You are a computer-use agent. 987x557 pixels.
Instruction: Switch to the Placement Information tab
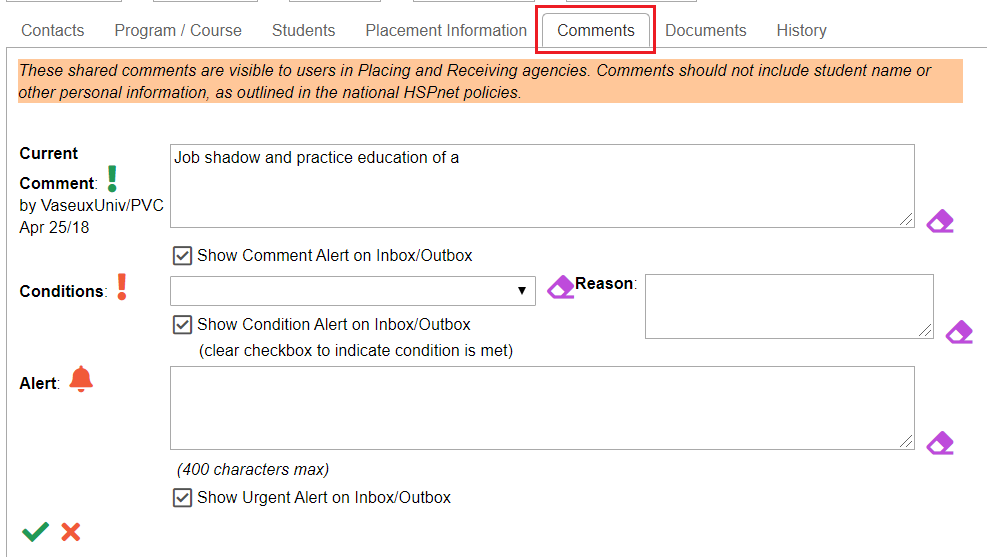click(446, 30)
